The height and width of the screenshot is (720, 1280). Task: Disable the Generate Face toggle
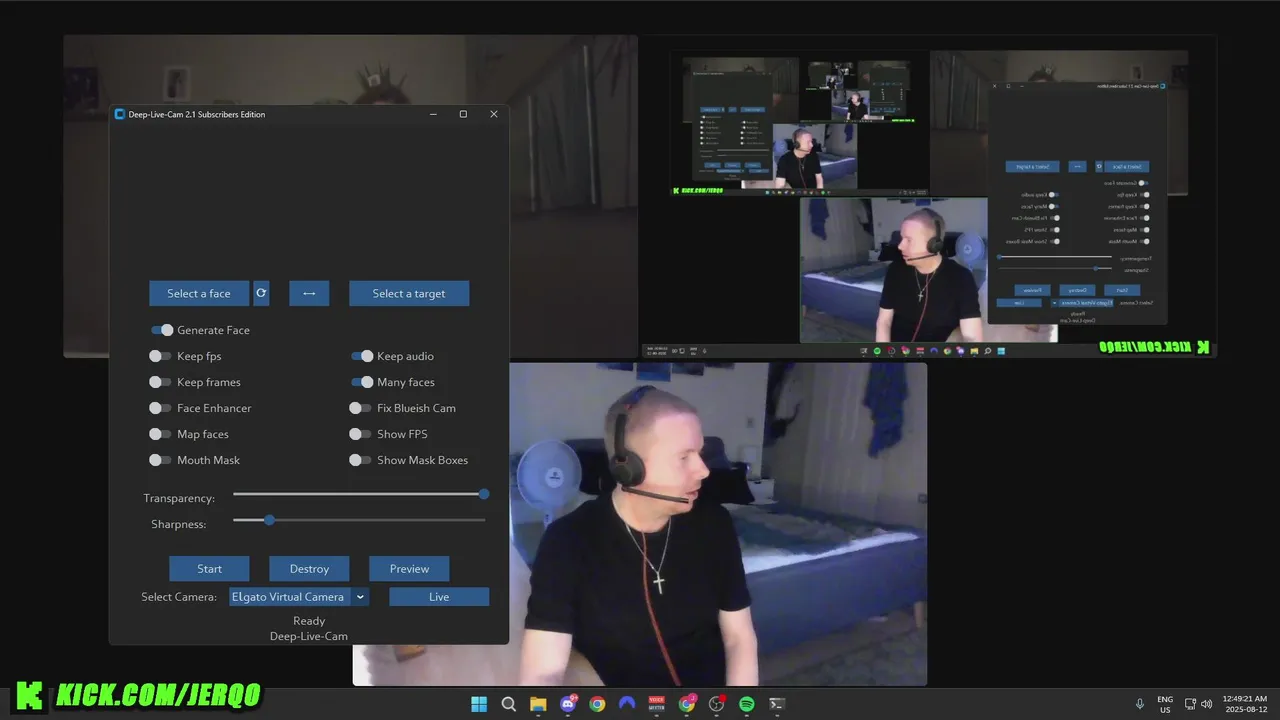coord(162,330)
